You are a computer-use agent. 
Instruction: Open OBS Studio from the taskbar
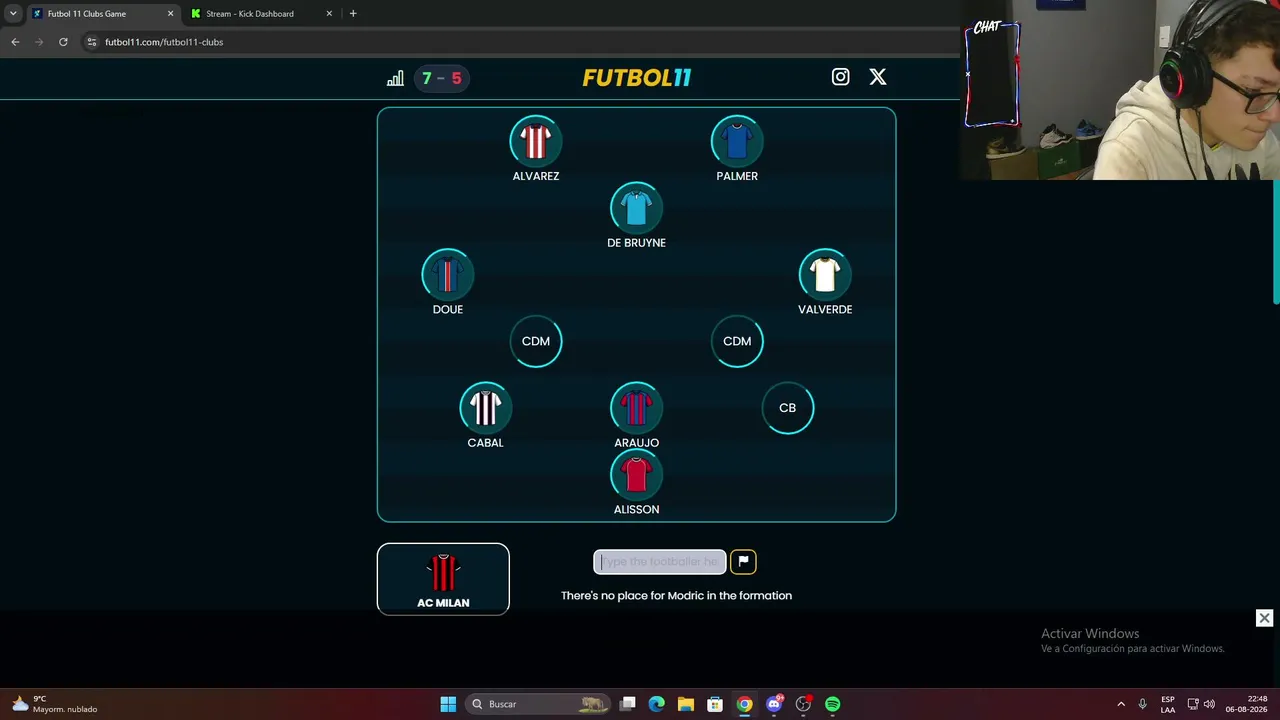pos(803,704)
